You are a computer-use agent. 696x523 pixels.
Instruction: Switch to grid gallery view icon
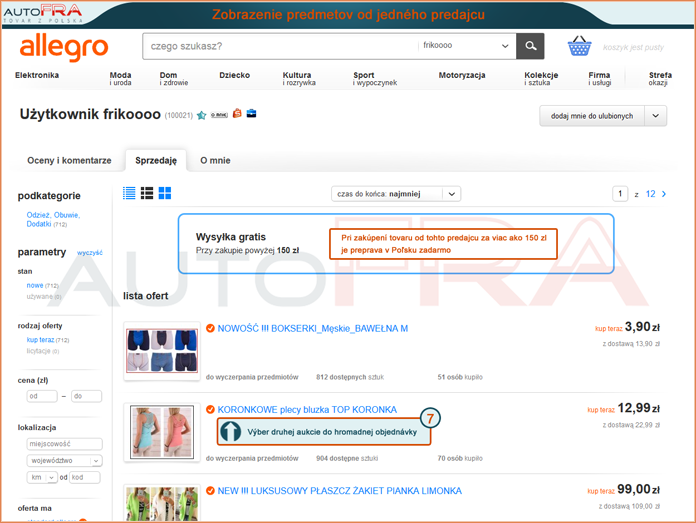[165, 193]
